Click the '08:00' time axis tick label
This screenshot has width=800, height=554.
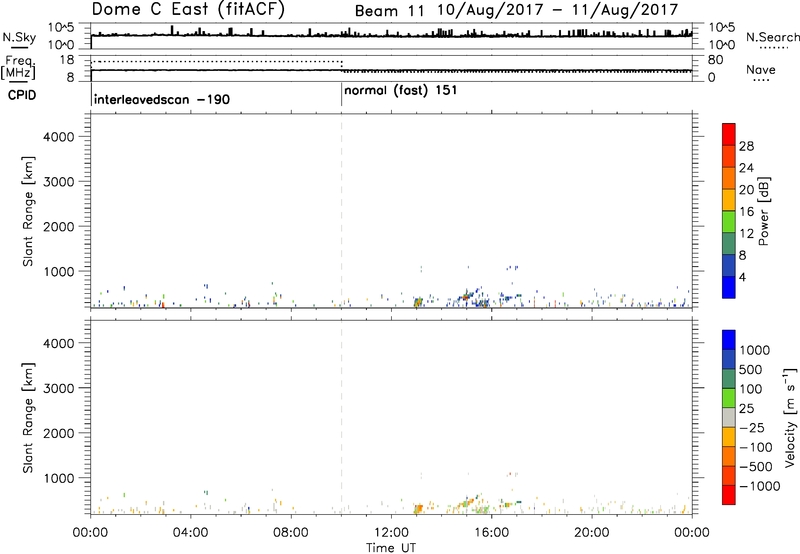[x=291, y=533]
